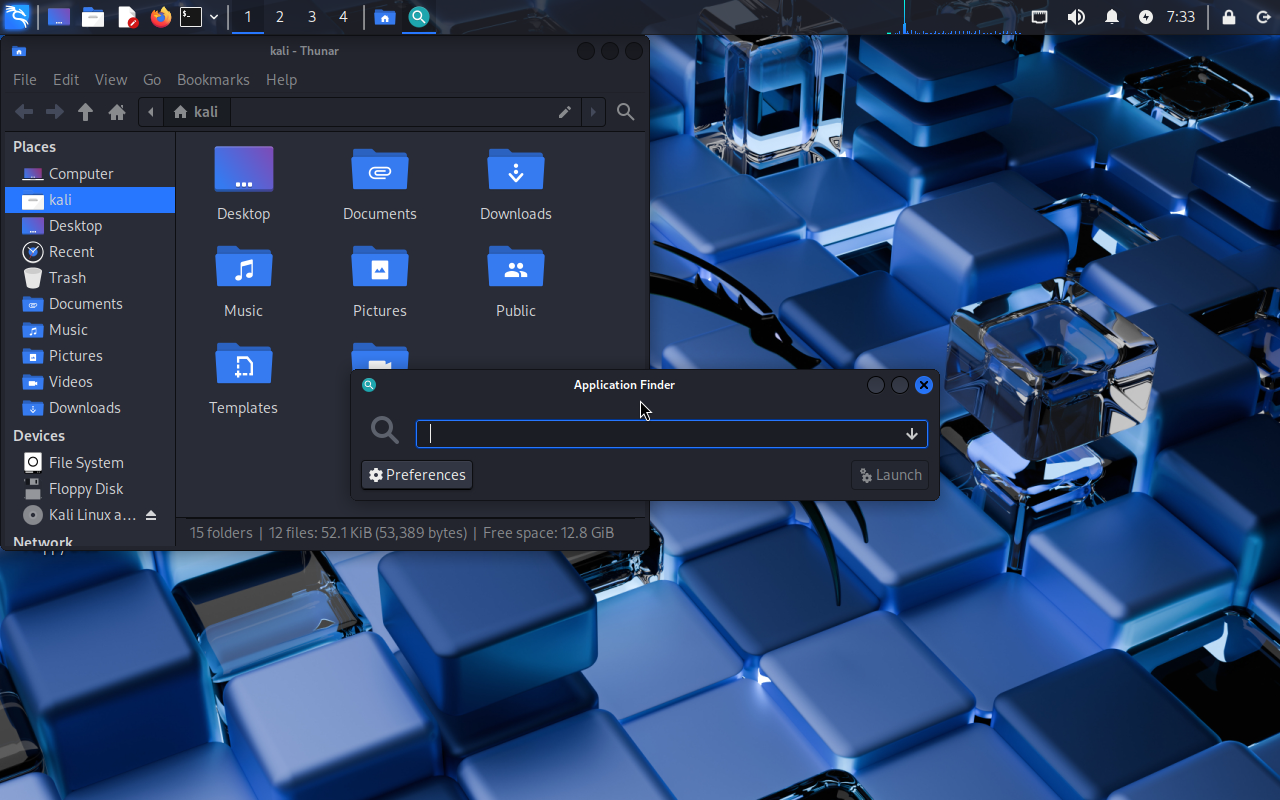Image resolution: width=1280 pixels, height=800 pixels.
Task: Open the terminal dropdown arrow in the panel
Action: coord(214,17)
